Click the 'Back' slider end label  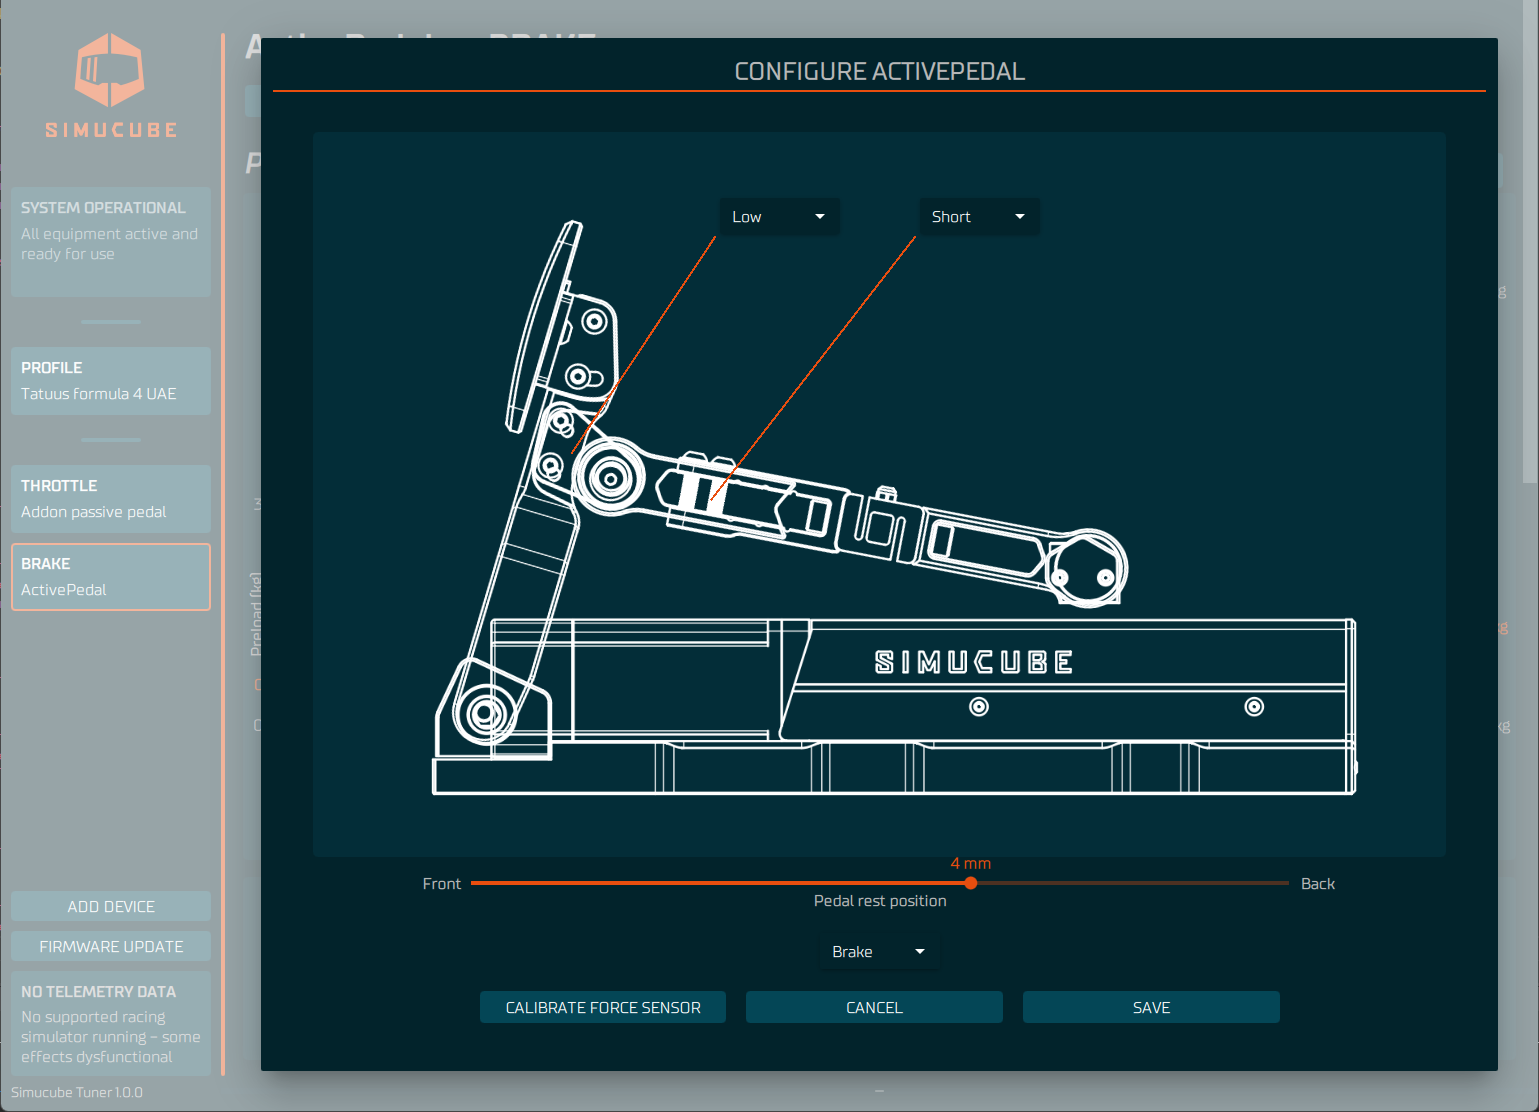click(x=1318, y=884)
